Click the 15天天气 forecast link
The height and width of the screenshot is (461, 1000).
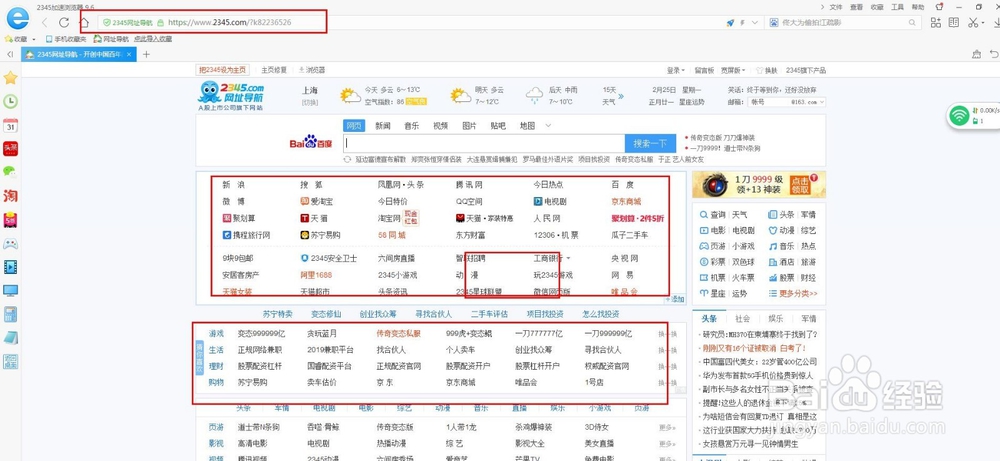(613, 96)
